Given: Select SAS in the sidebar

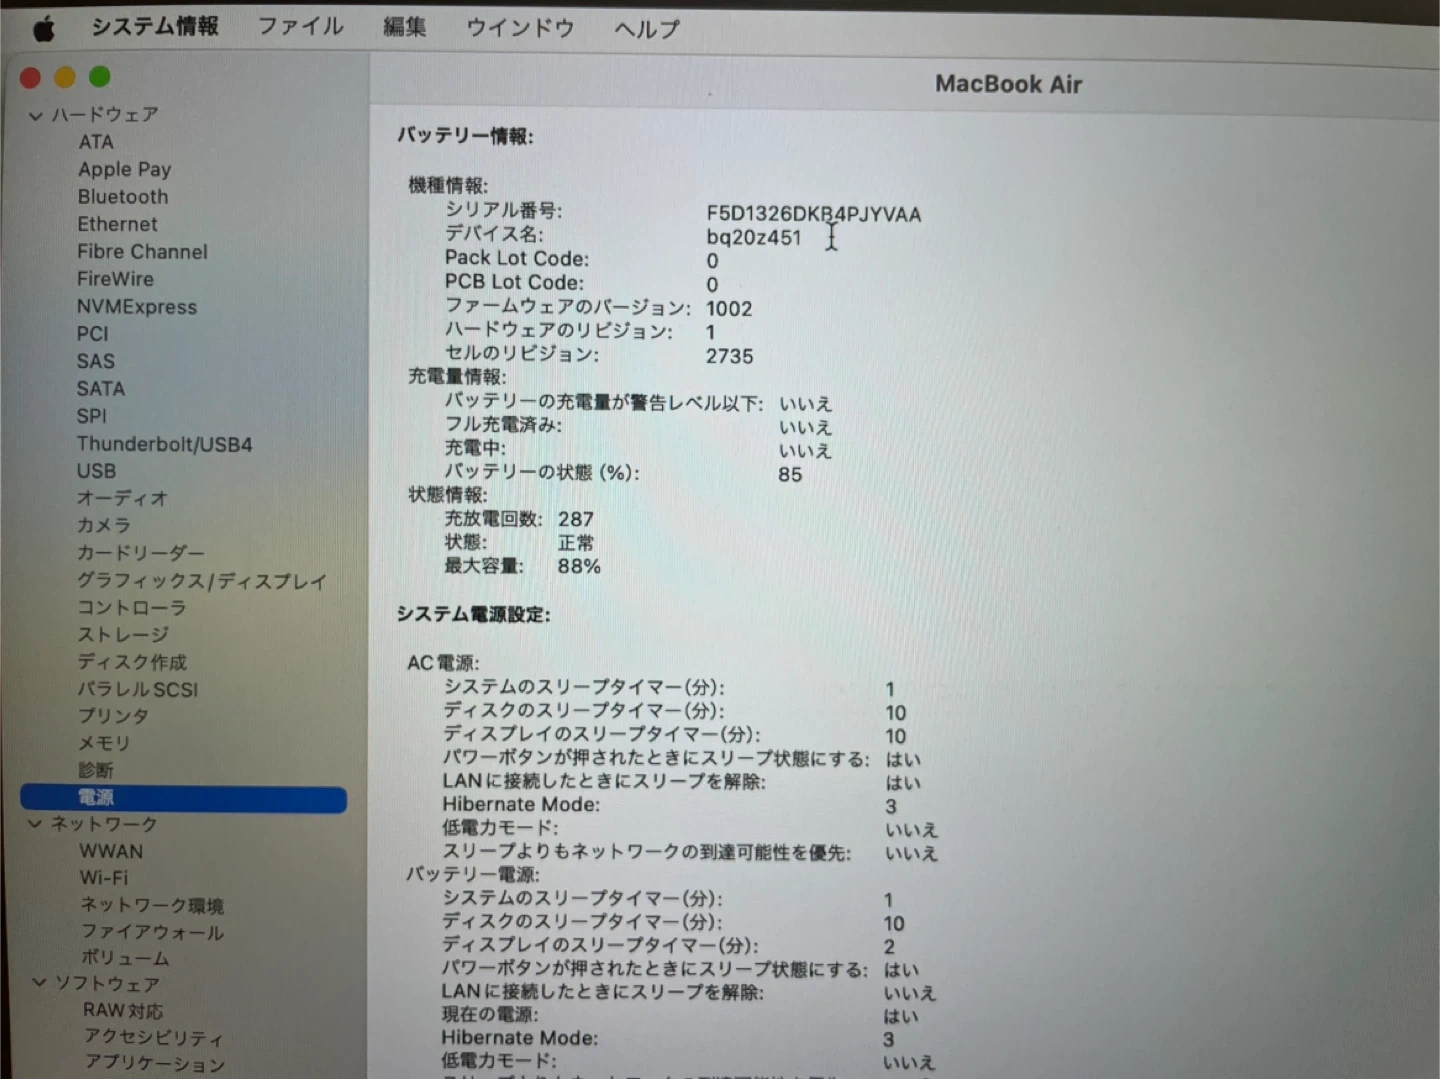Looking at the screenshot, I should tap(96, 361).
